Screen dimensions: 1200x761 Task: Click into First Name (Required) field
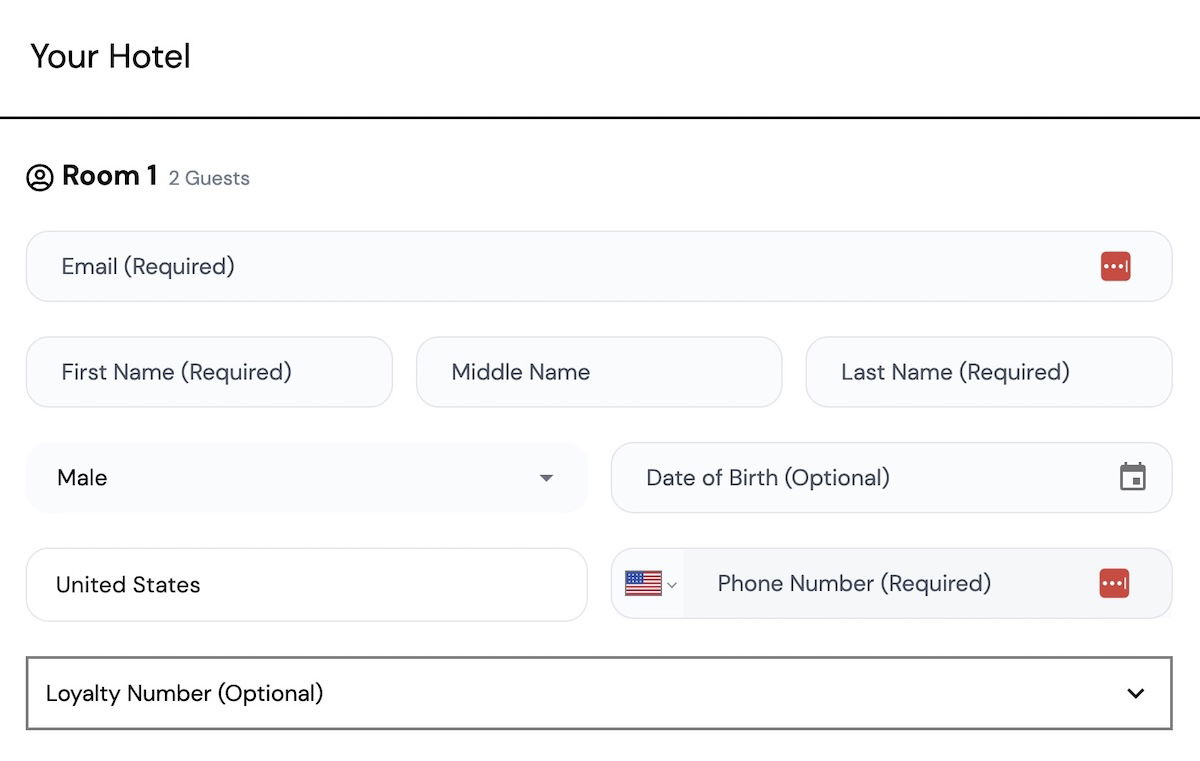209,372
